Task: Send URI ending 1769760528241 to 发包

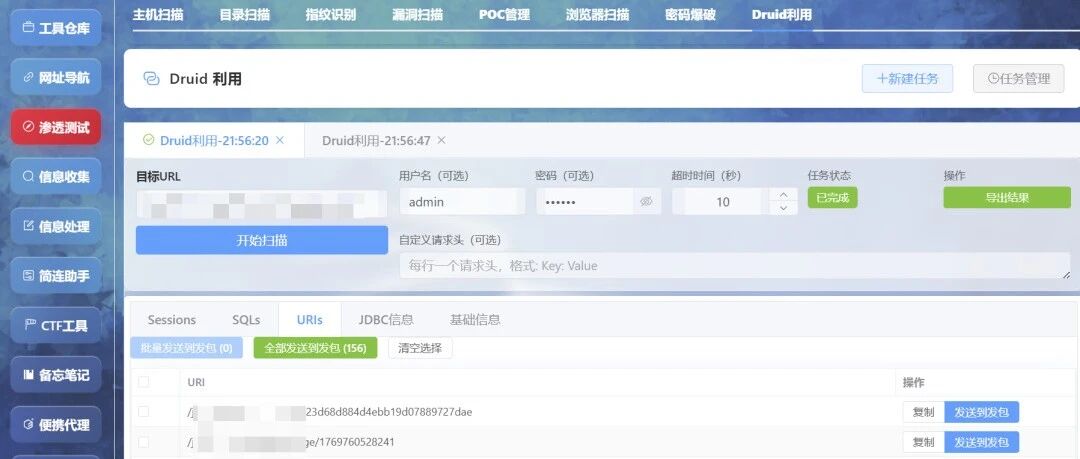Action: (982, 442)
